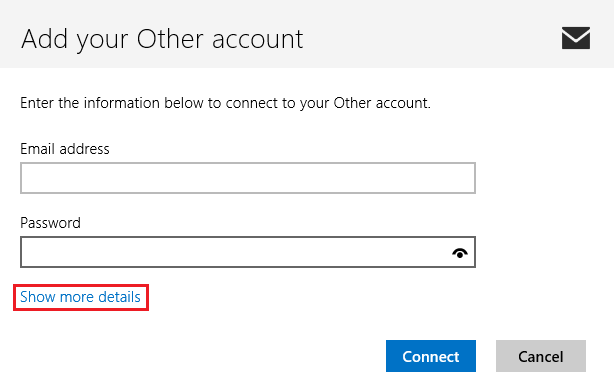Screen dimensions: 614x383
Task: Select the black envelope icon in the header
Action: click(x=576, y=38)
